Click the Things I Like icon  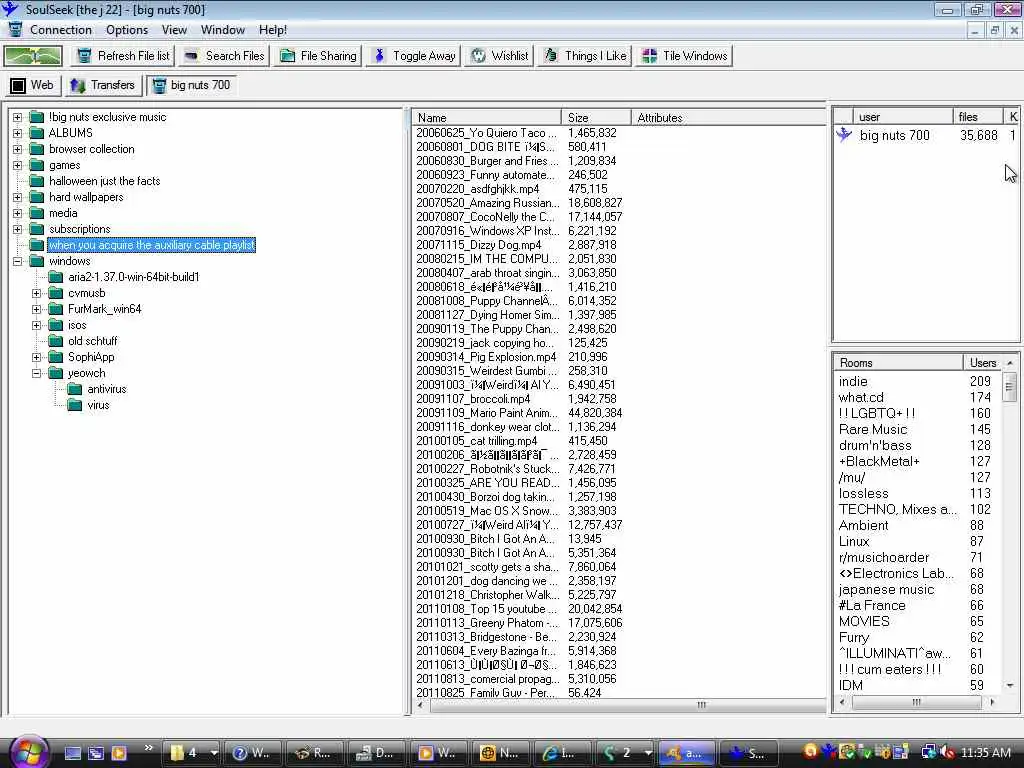click(x=551, y=56)
